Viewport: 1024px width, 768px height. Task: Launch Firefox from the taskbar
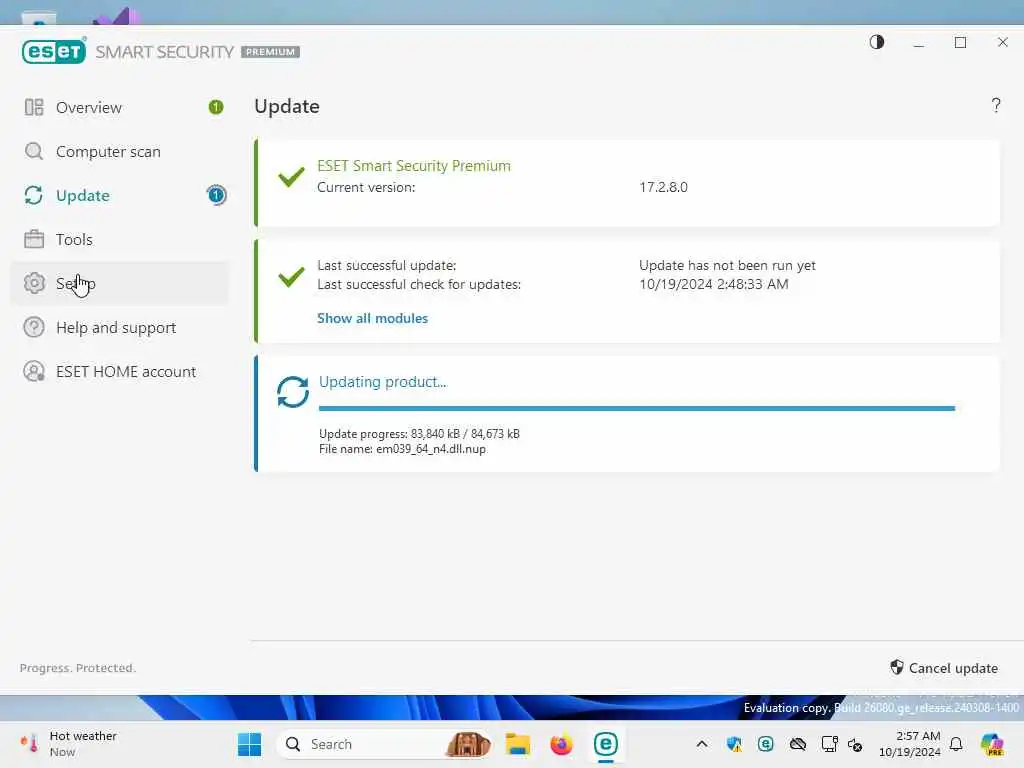click(562, 744)
